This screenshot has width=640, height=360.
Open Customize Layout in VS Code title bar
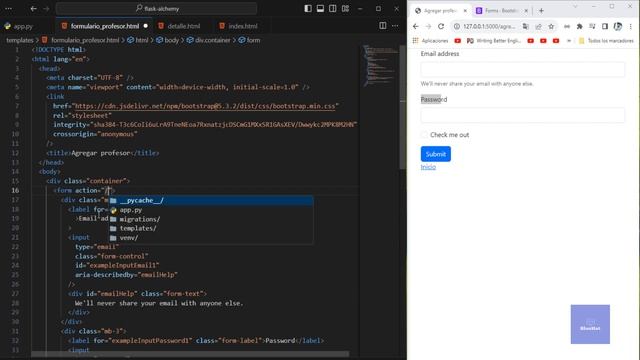click(x=345, y=9)
